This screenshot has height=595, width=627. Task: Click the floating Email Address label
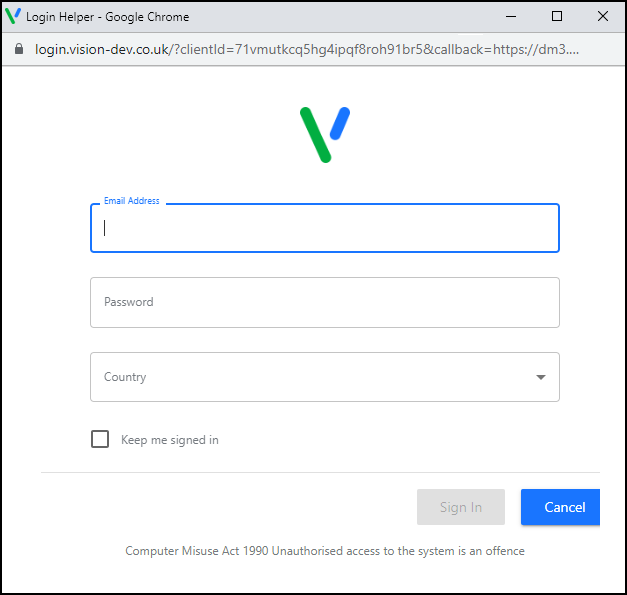(131, 201)
